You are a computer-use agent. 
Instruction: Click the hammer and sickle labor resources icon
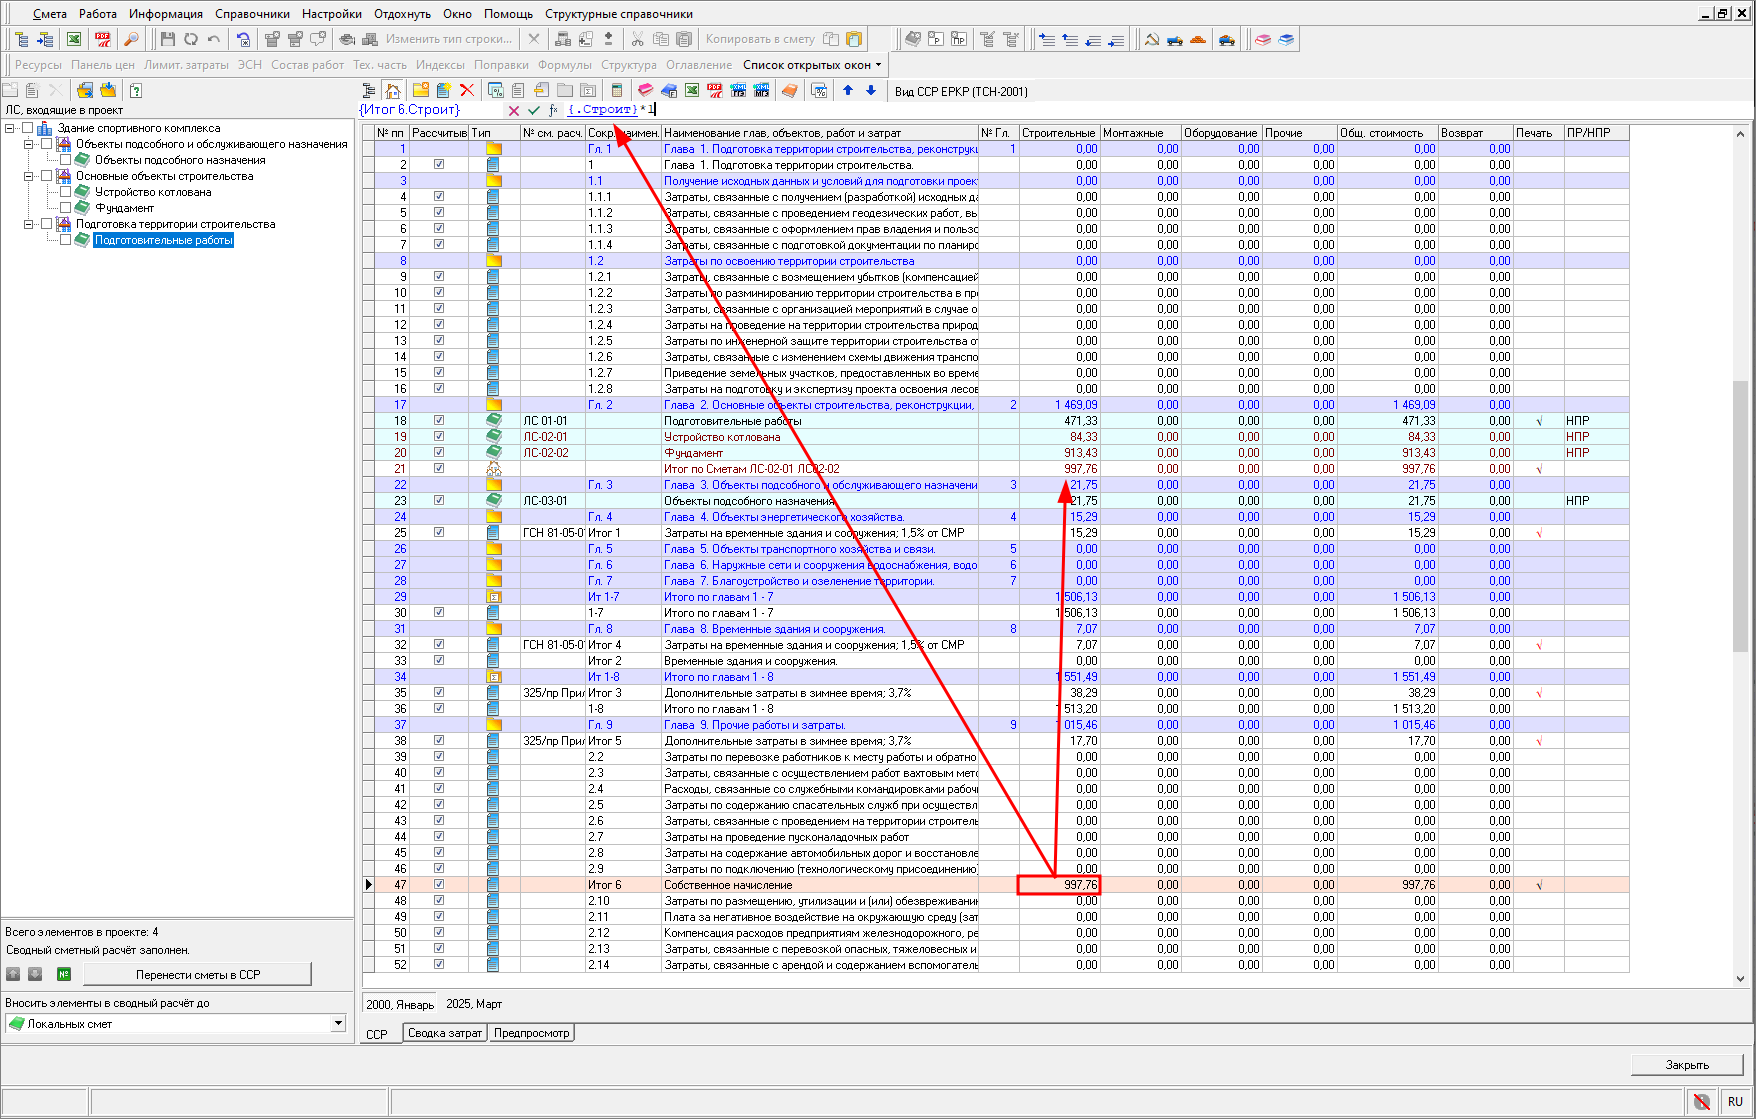pyautogui.click(x=1151, y=39)
